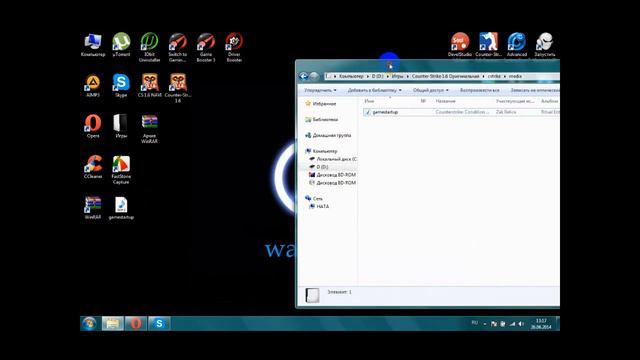Open the Добавить в библиотеку dropdown
640x360 pixels.
click(x=374, y=90)
